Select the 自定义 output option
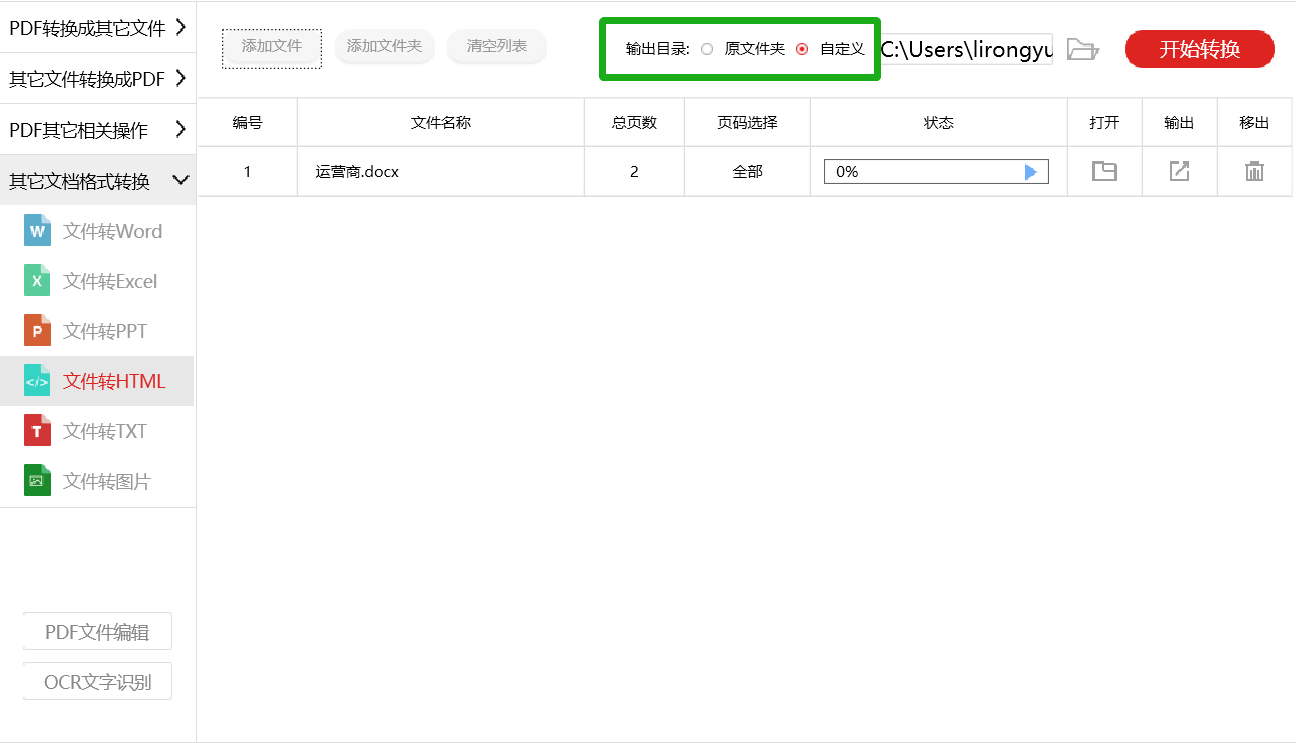Image resolution: width=1296 pixels, height=743 pixels. pyautogui.click(x=805, y=48)
